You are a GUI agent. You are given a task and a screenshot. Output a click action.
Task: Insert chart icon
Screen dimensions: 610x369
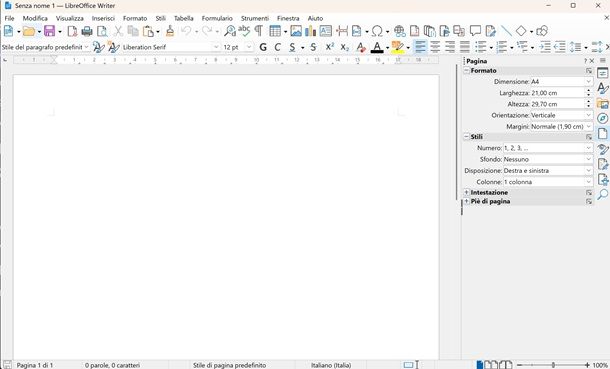(310, 31)
